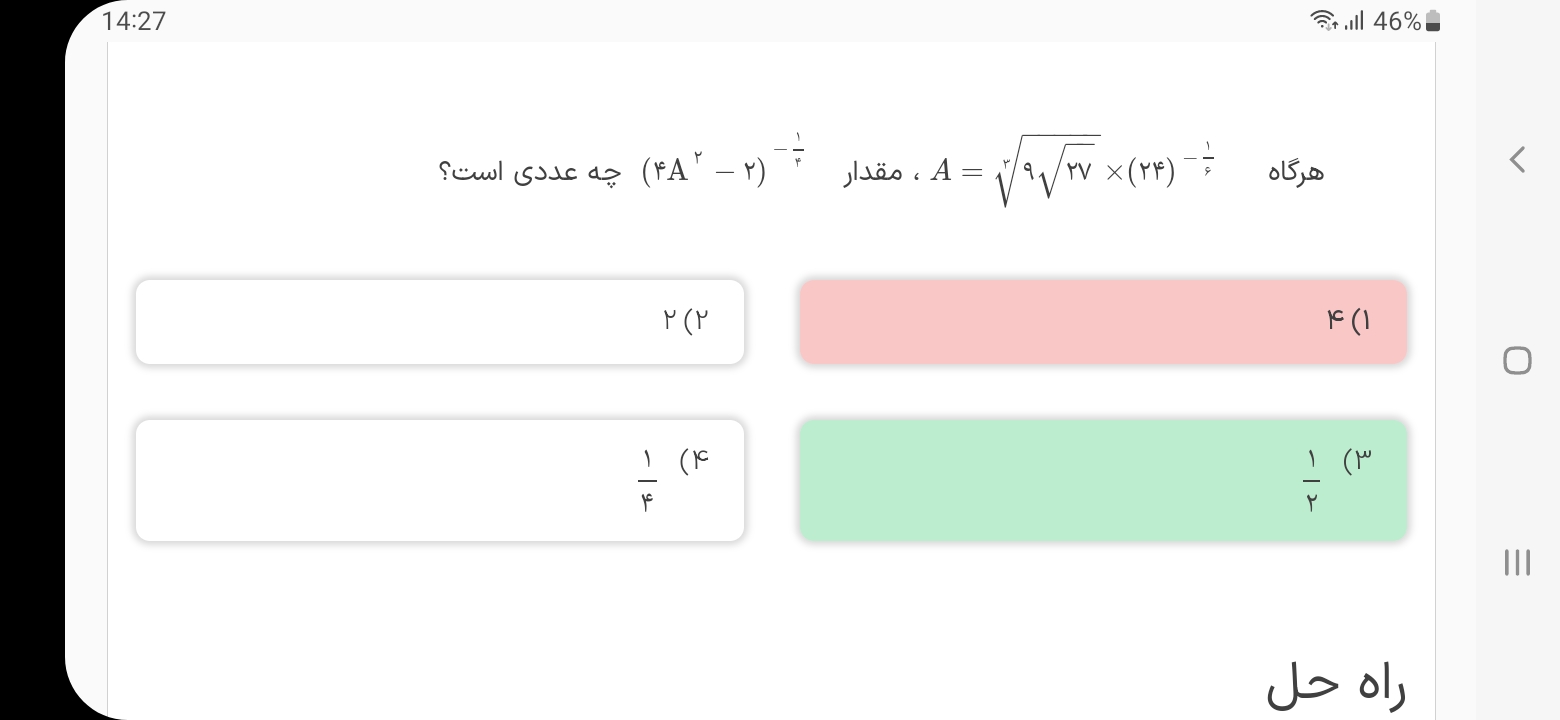Tap the راه حل solution heading
The height and width of the screenshot is (720, 1560).
click(1336, 687)
